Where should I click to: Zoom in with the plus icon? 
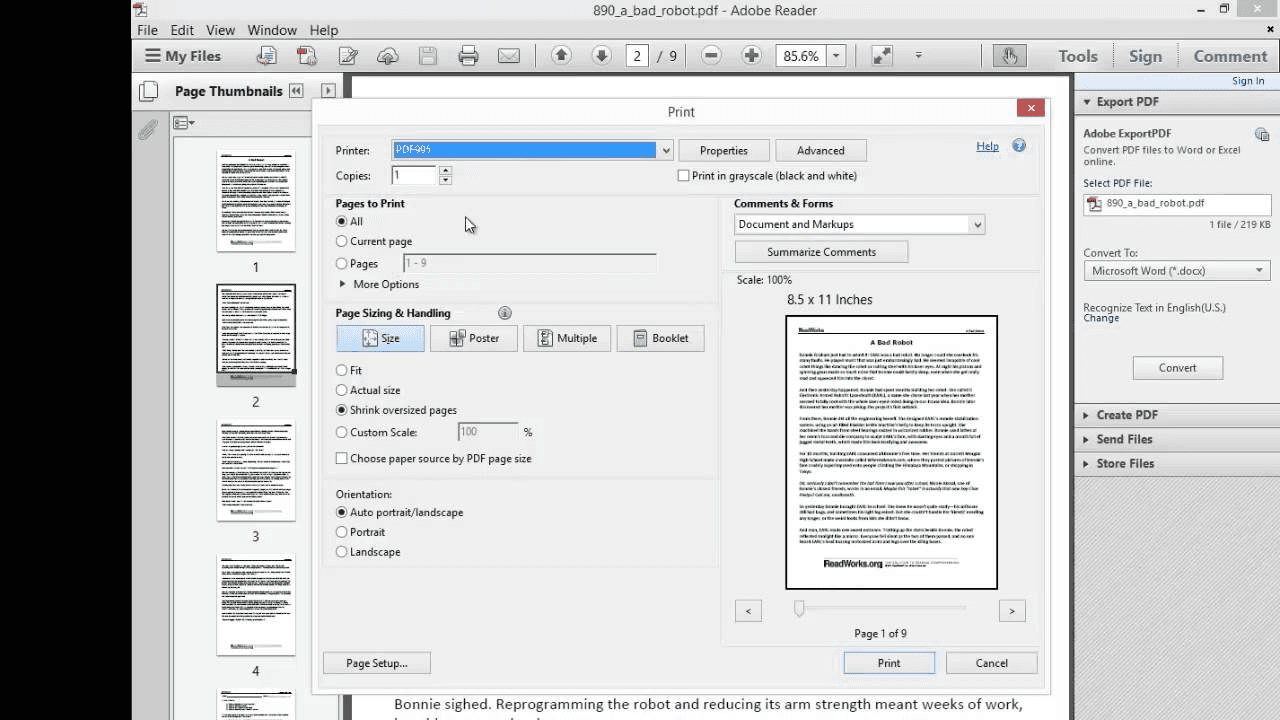tap(751, 56)
